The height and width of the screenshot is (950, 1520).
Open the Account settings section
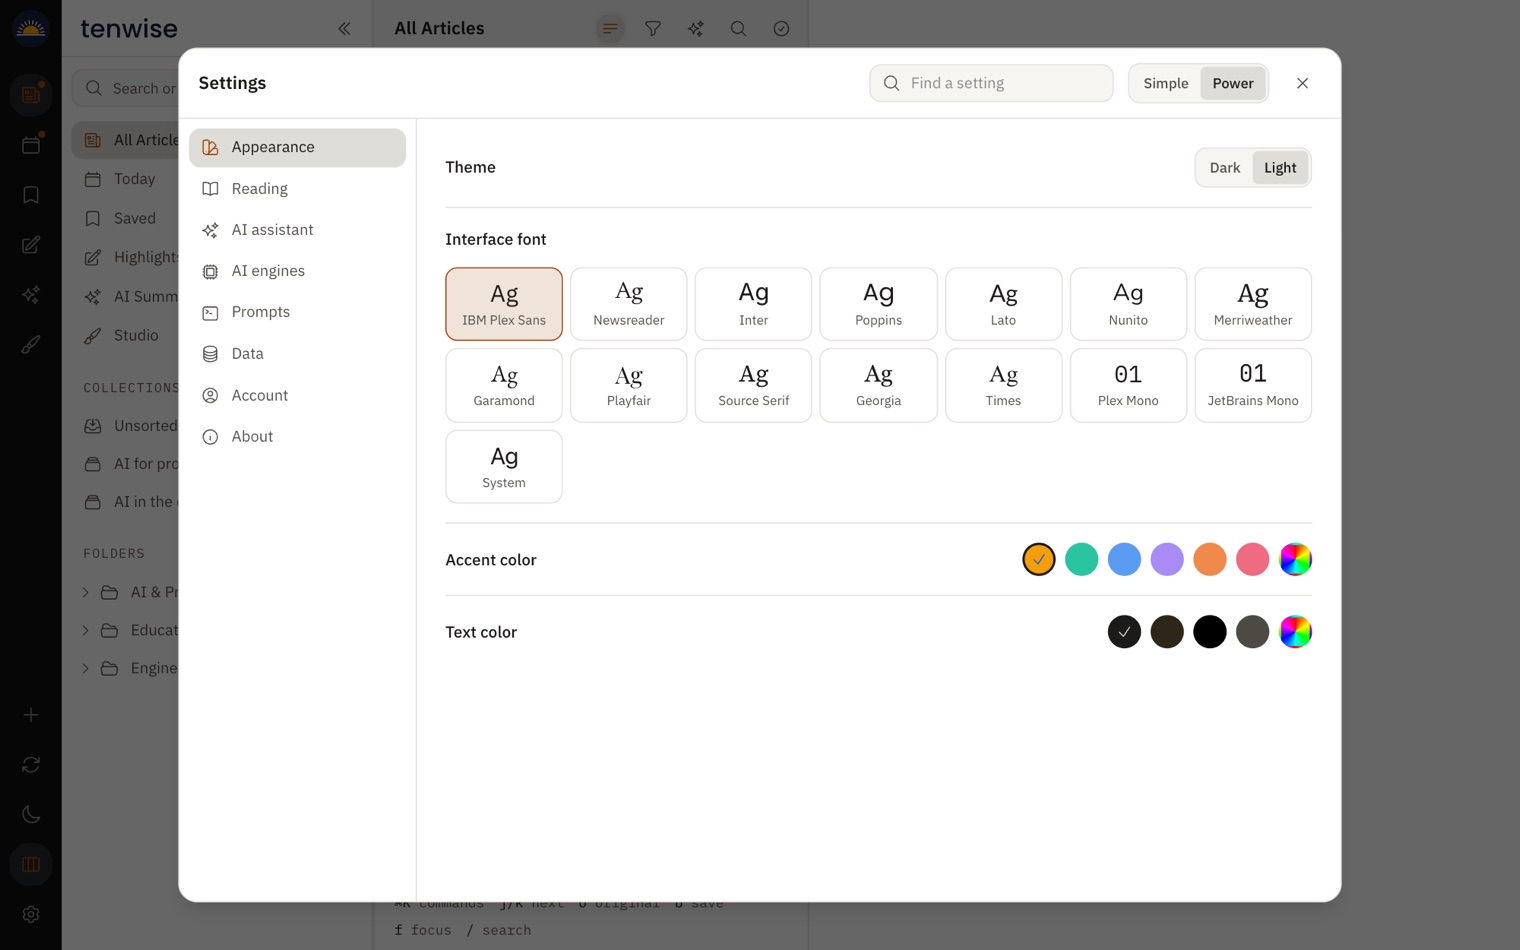(x=297, y=396)
